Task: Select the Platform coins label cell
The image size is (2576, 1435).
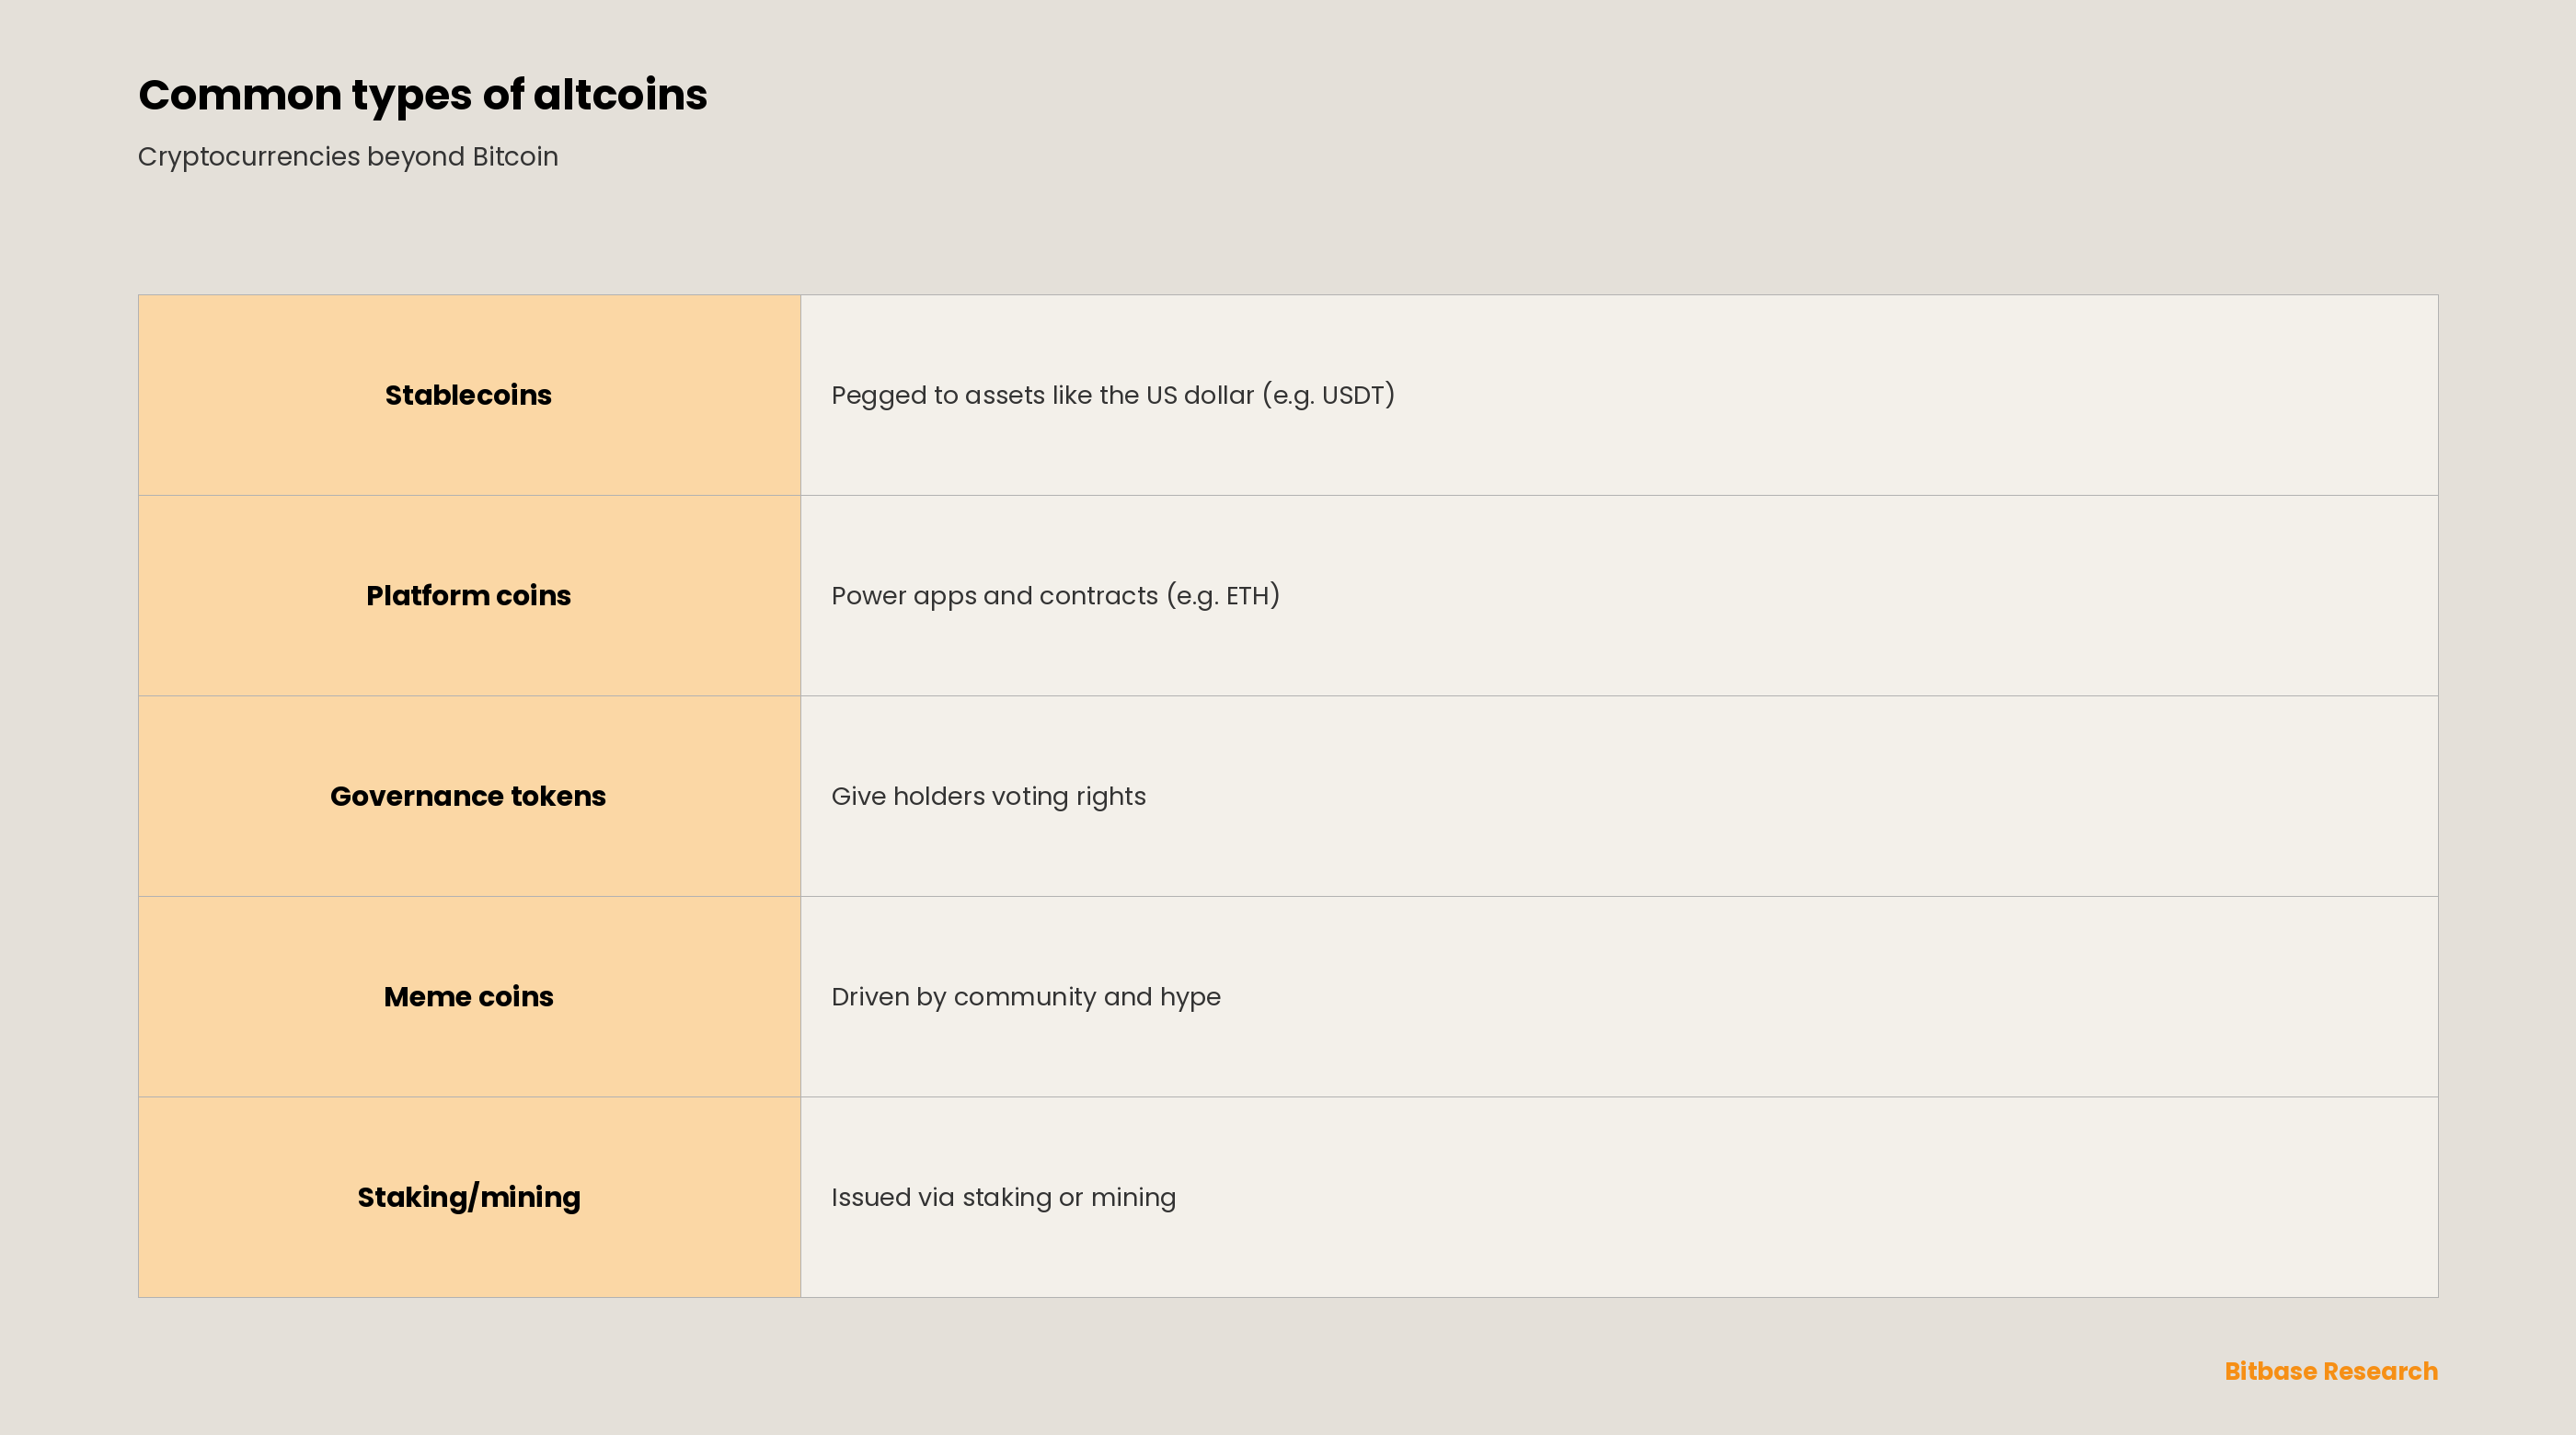Action: (x=469, y=596)
